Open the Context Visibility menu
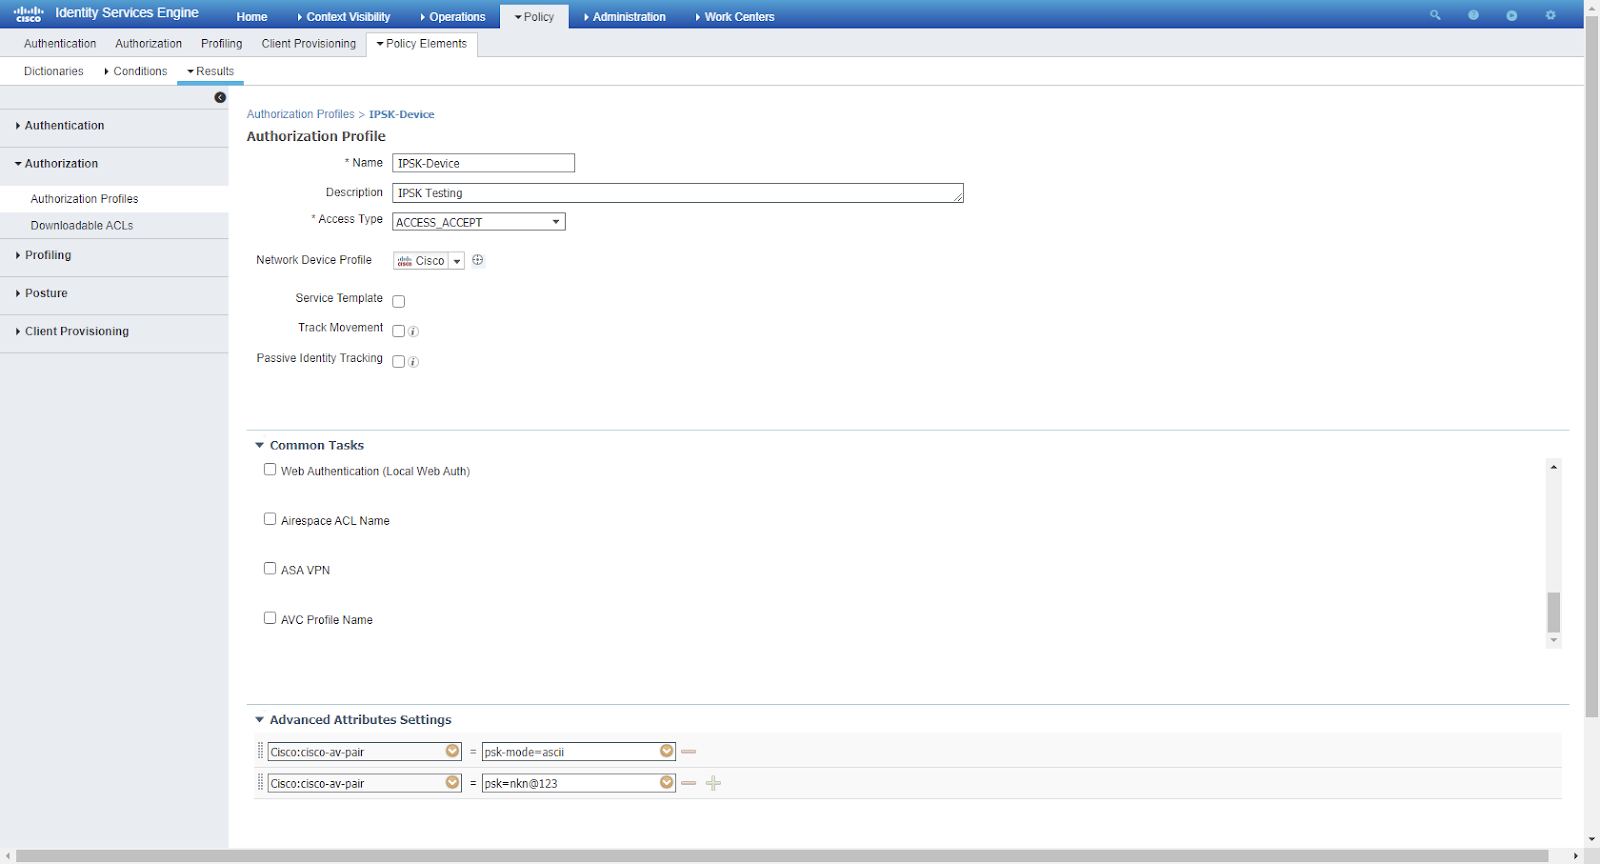The width and height of the screenshot is (1600, 864). [x=344, y=17]
